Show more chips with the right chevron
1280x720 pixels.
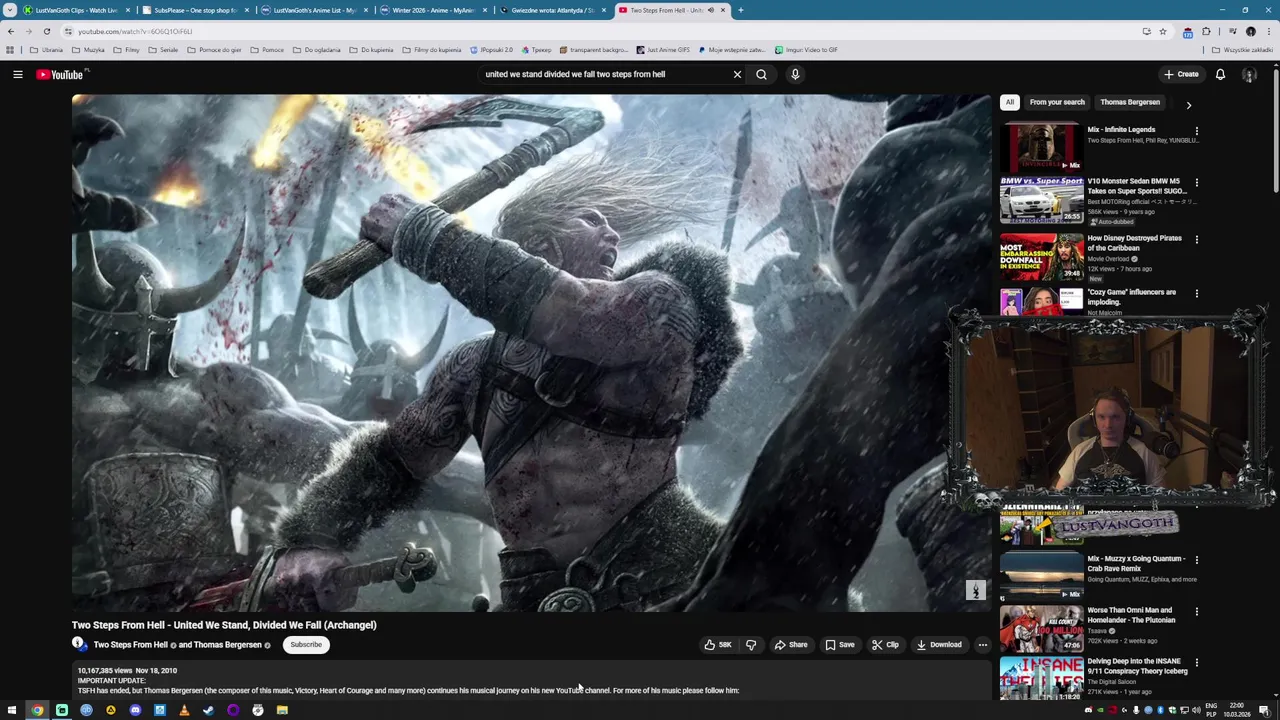click(1188, 104)
